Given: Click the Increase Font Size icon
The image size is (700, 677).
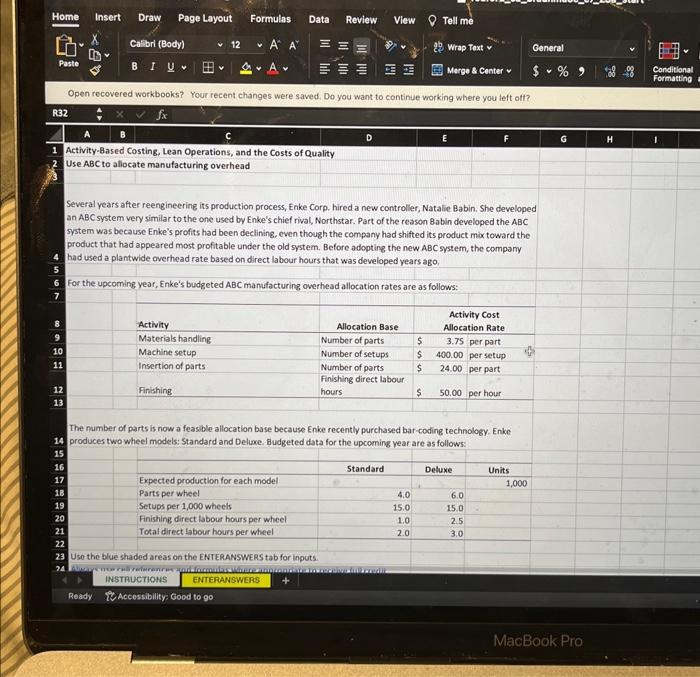Looking at the screenshot, I should [275, 45].
